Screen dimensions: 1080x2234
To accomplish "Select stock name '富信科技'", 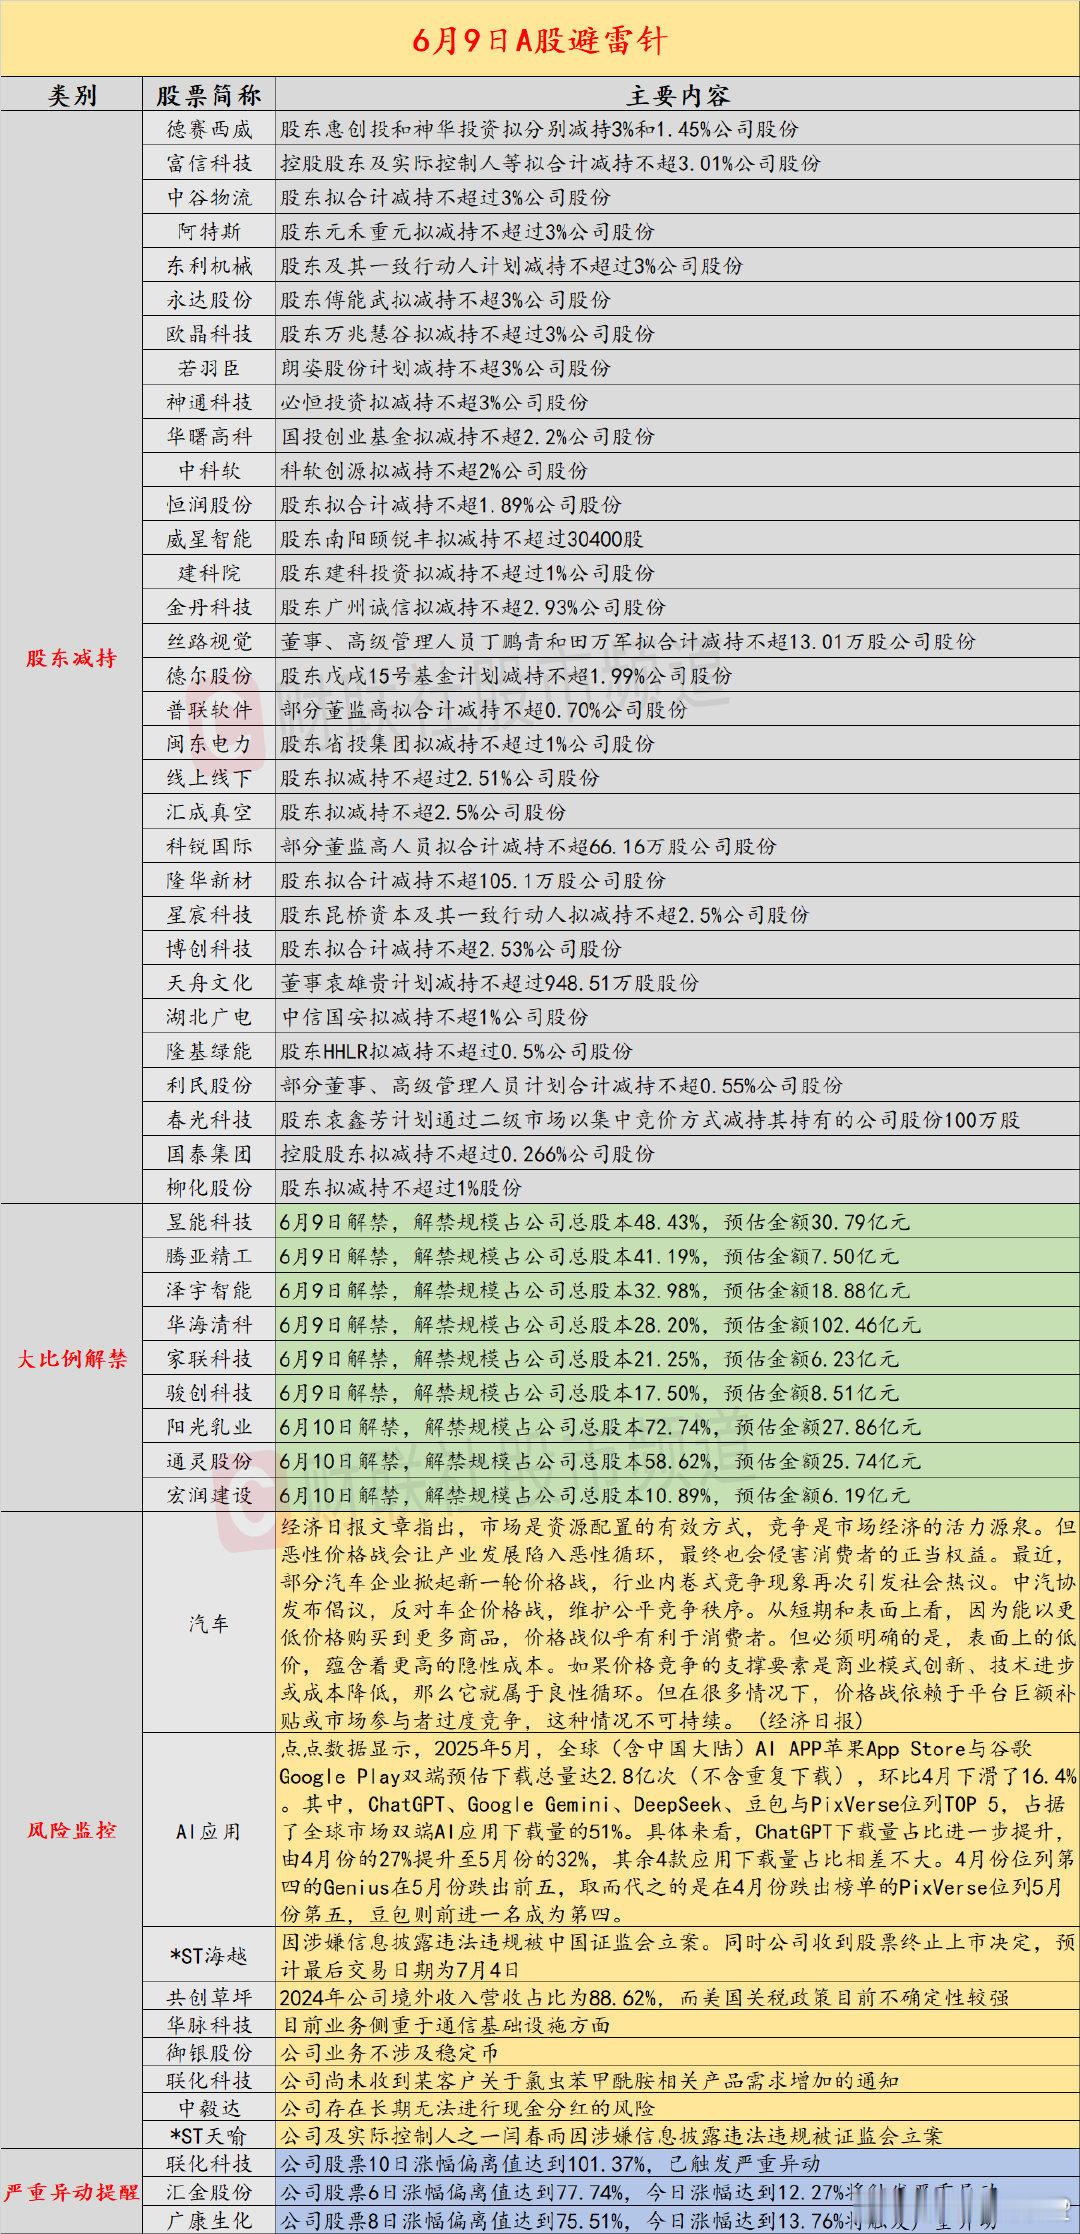I will point(209,163).
